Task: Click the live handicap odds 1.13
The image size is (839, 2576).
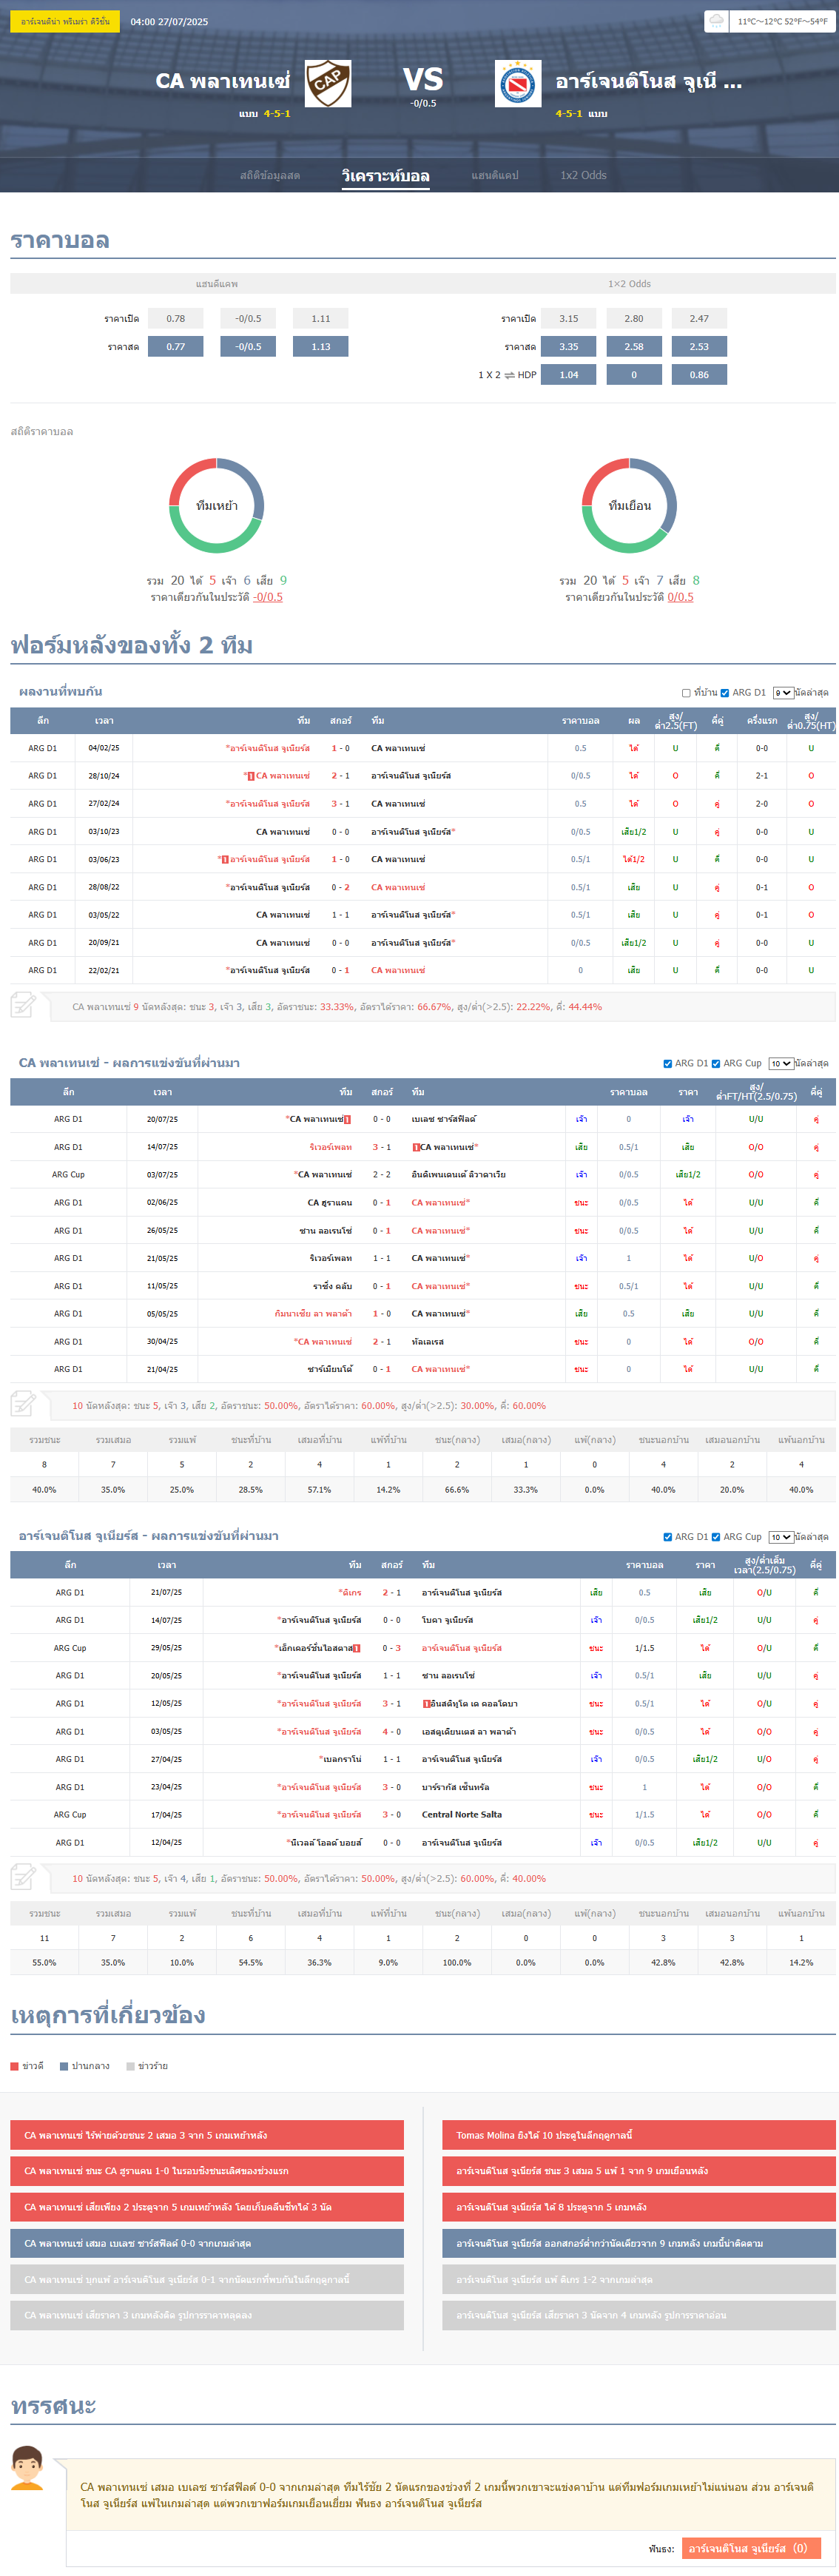Action: (321, 346)
